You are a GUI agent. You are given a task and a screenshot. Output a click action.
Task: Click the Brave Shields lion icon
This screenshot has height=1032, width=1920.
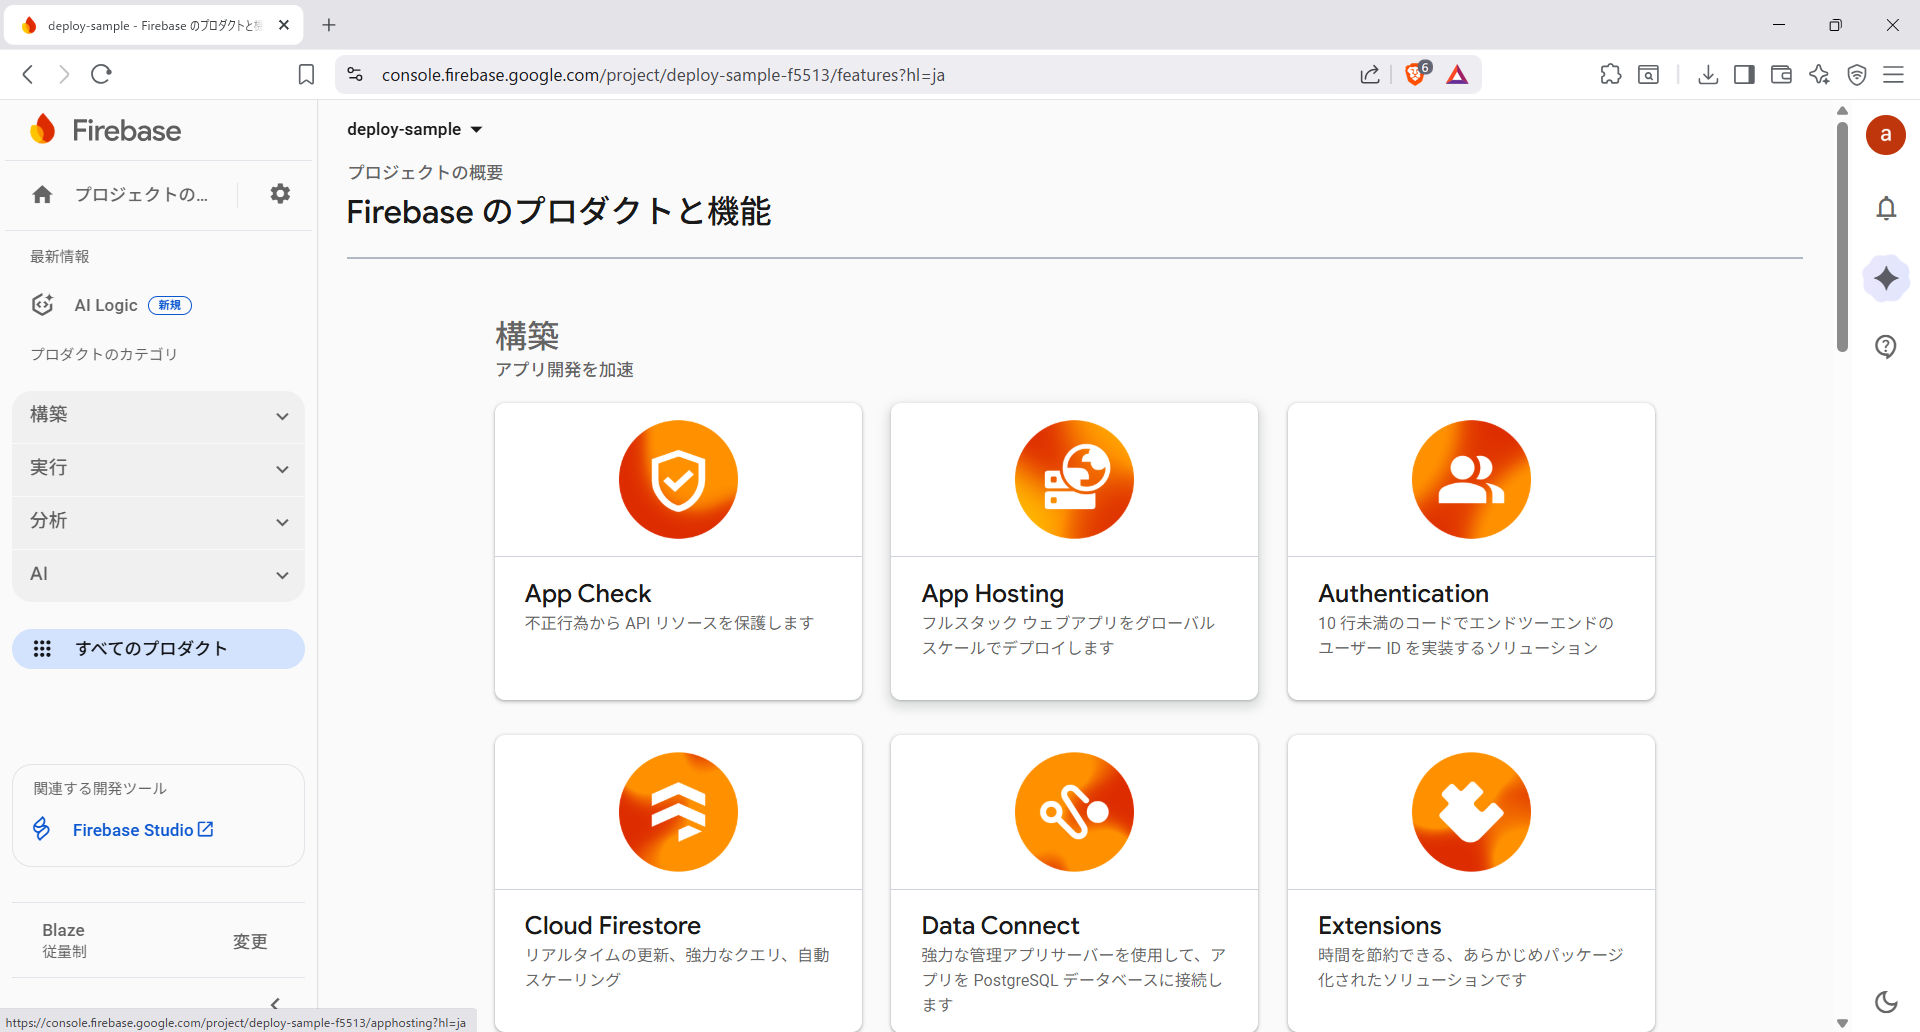click(x=1416, y=74)
